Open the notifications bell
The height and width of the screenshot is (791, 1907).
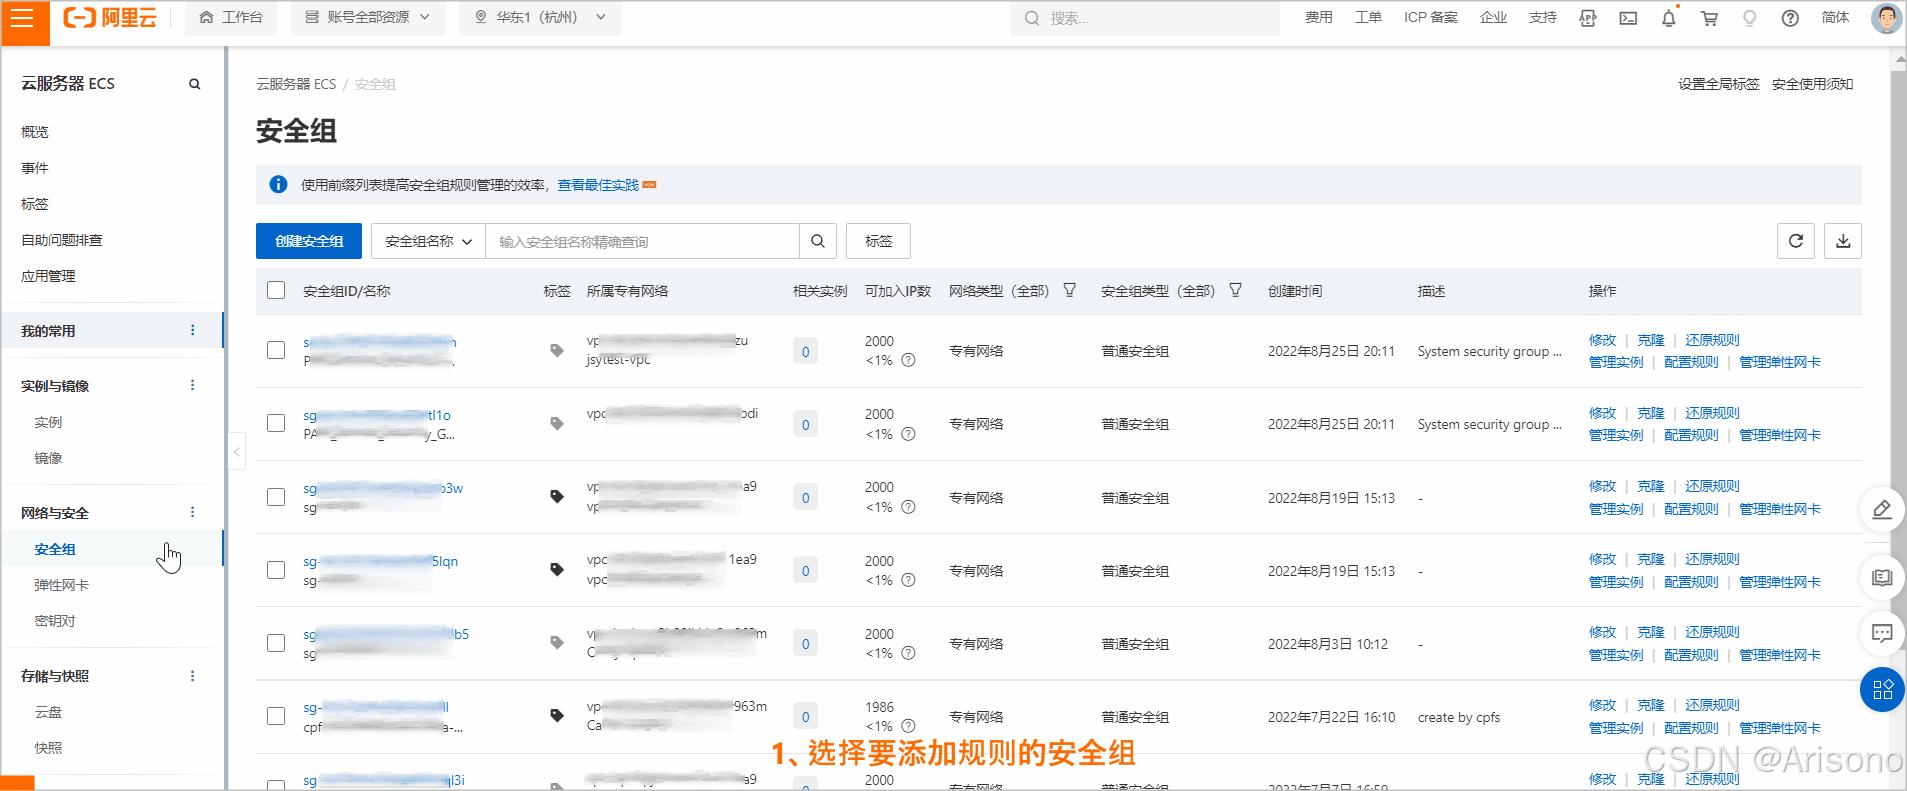(x=1668, y=18)
